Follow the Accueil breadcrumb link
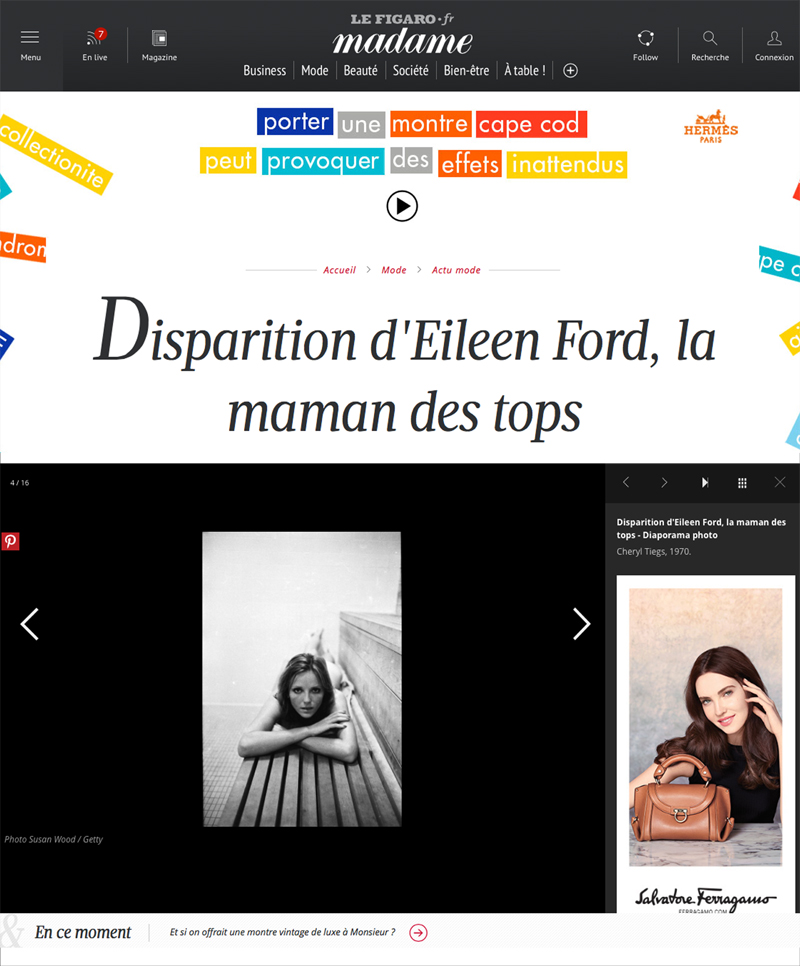 tap(339, 270)
